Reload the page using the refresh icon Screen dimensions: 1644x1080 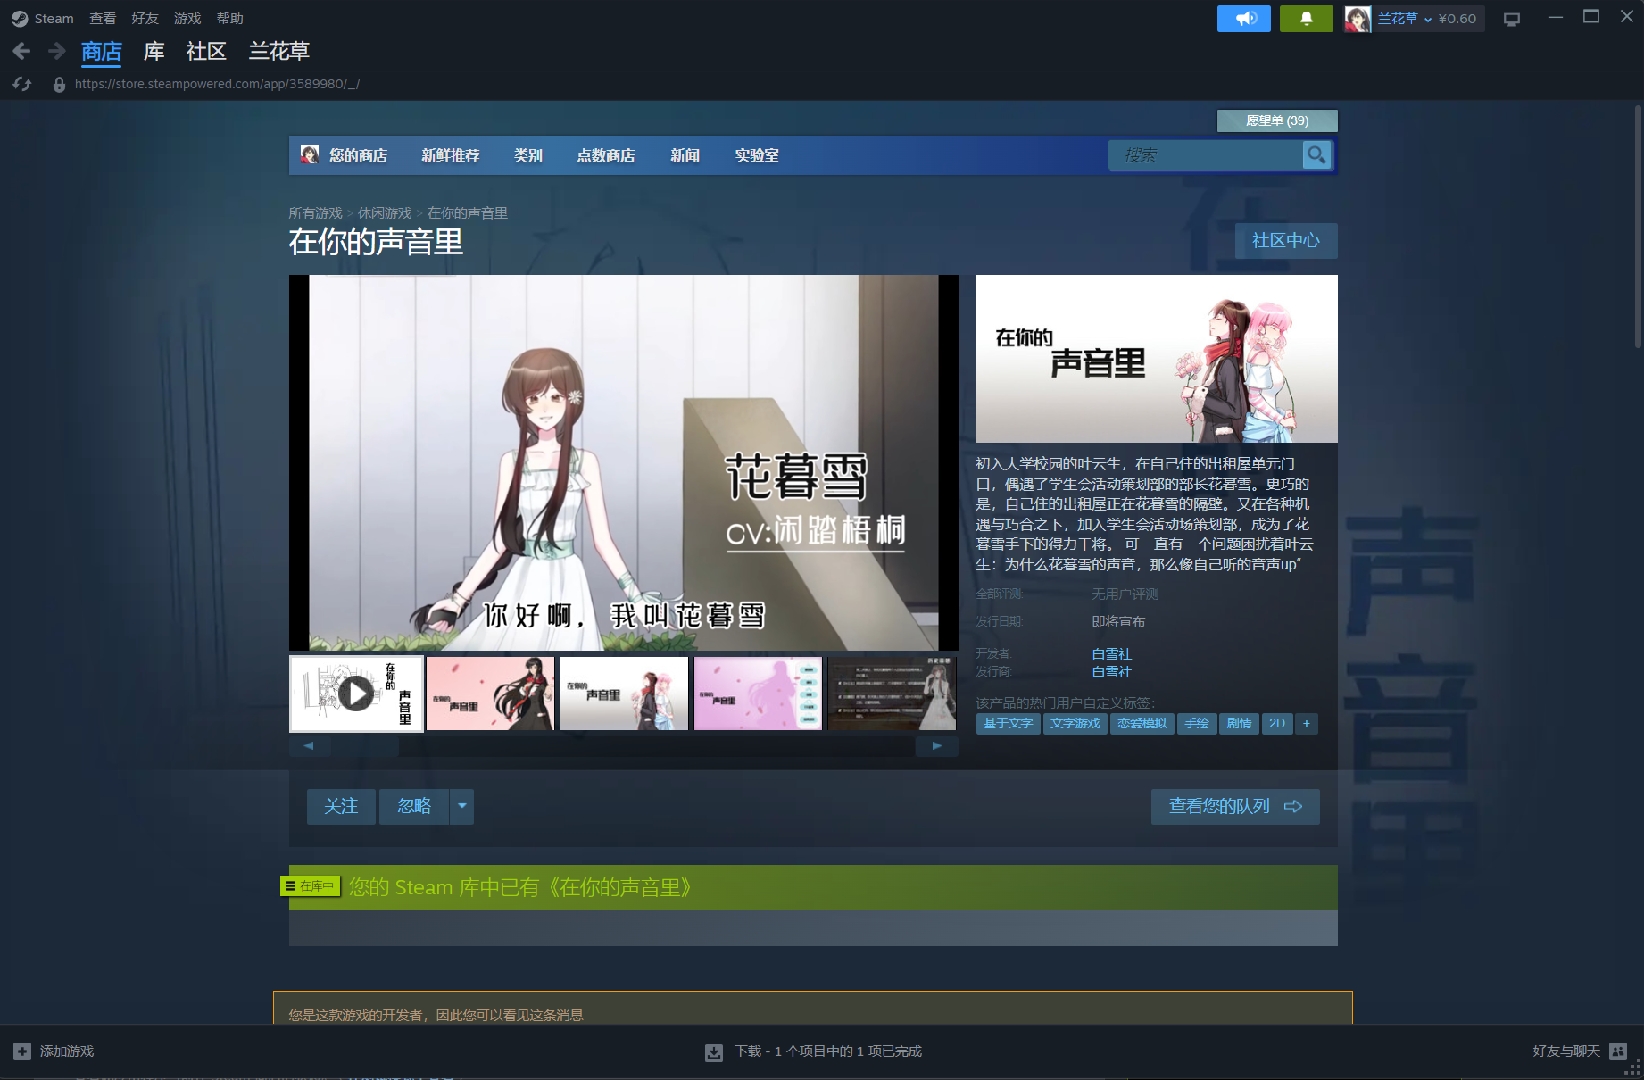pos(21,84)
